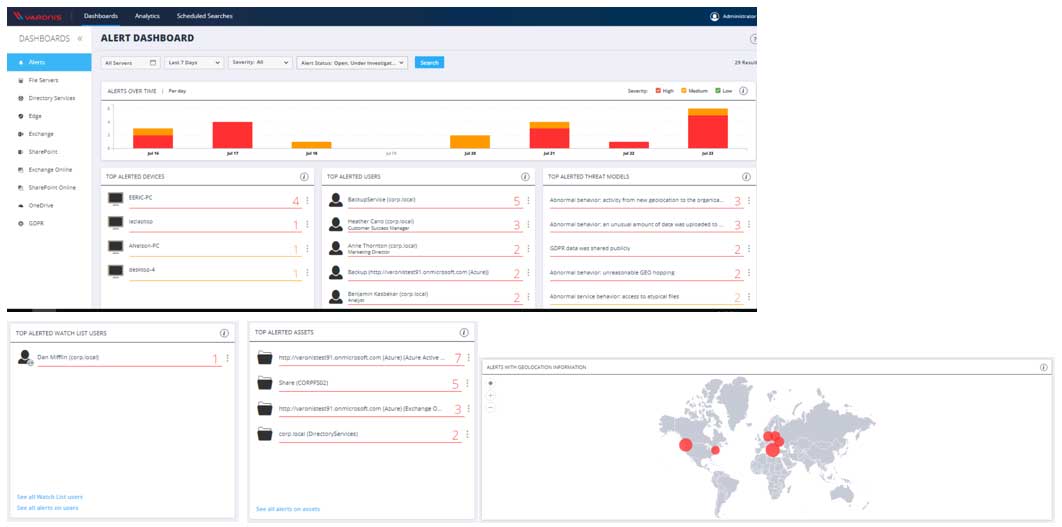Switch to the Dashboards top tab
The width and height of the screenshot is (1062, 527).
[101, 16]
